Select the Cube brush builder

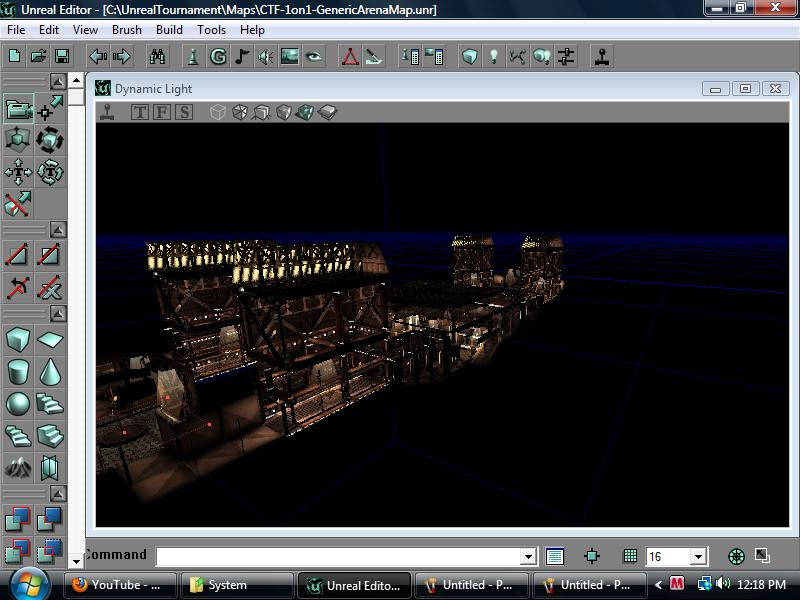coord(15,340)
